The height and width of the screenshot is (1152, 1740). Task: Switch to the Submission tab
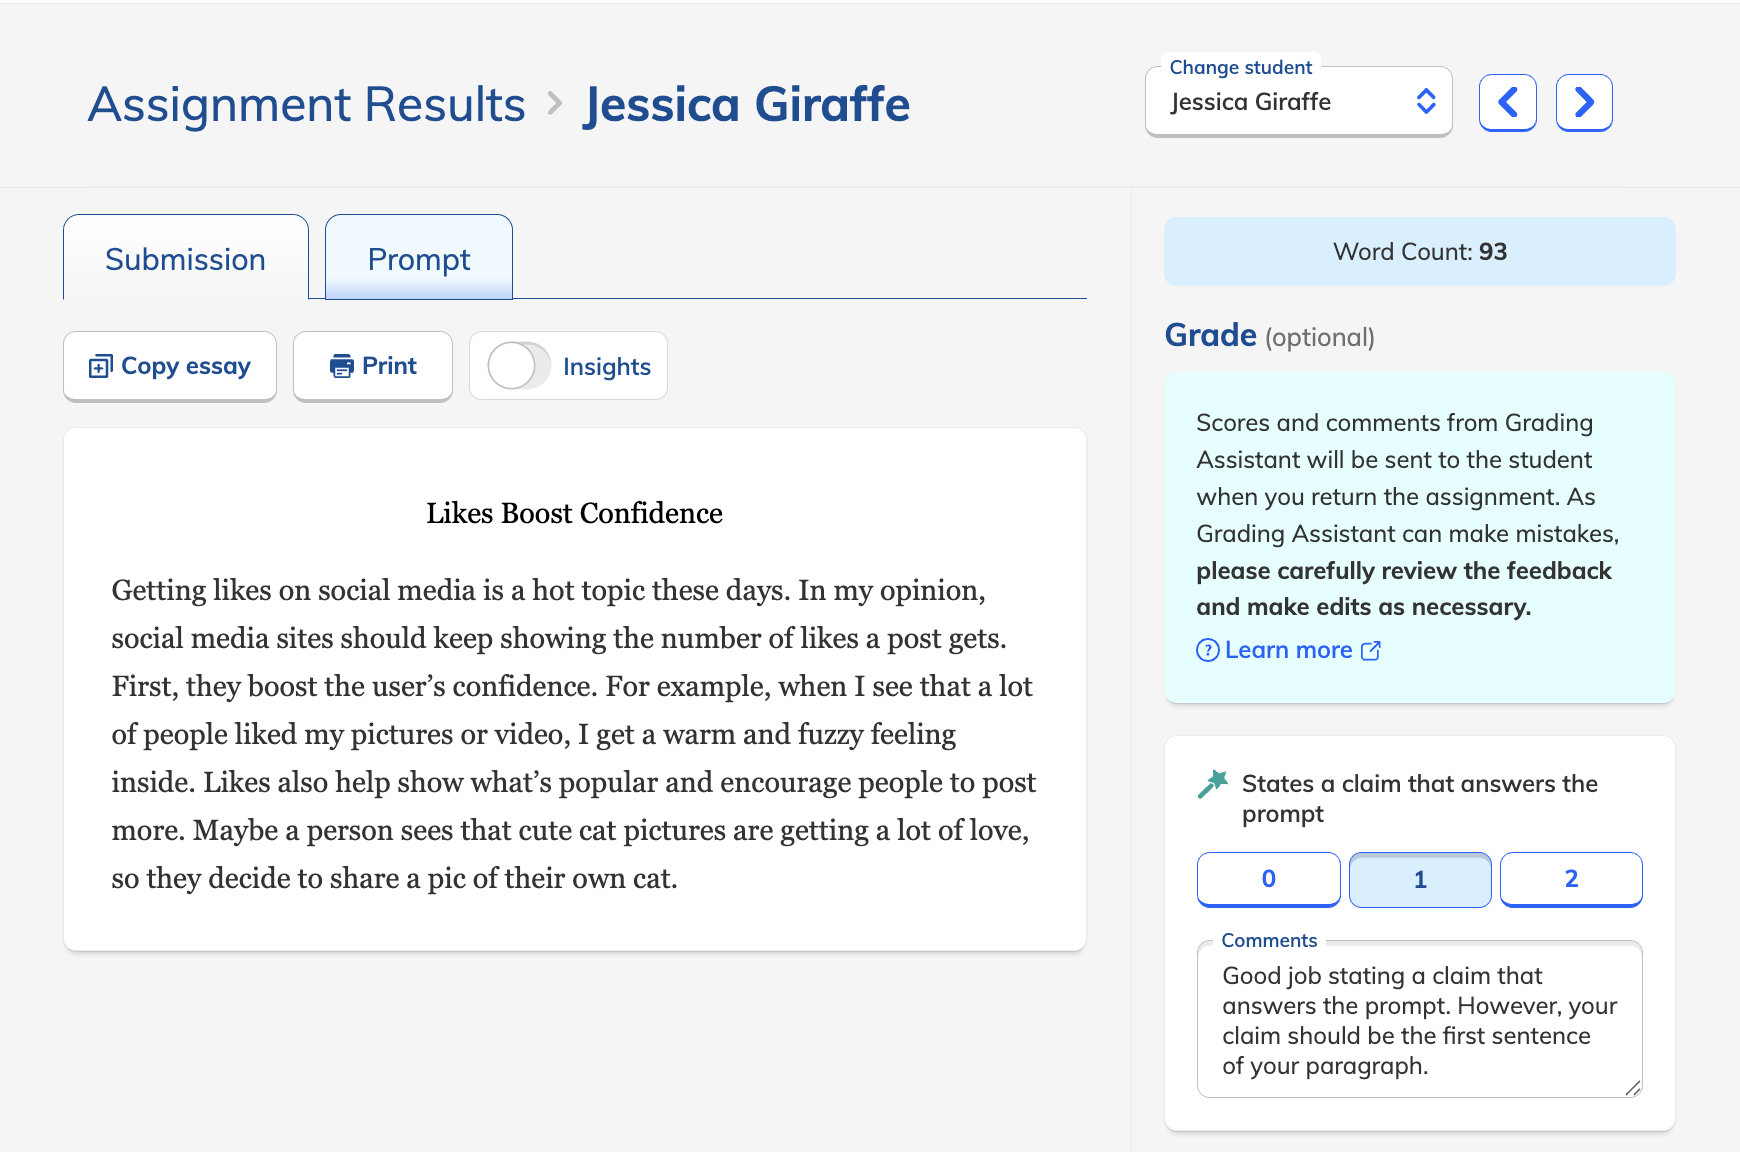[184, 258]
